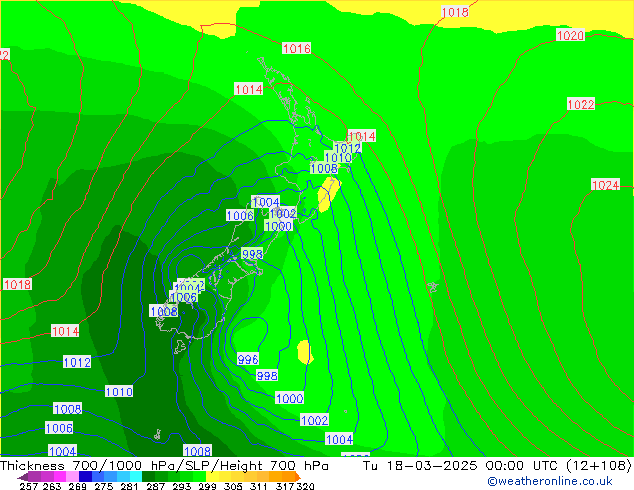Click the red 1020 isobar label
The width and height of the screenshot is (634, 490).
point(570,36)
